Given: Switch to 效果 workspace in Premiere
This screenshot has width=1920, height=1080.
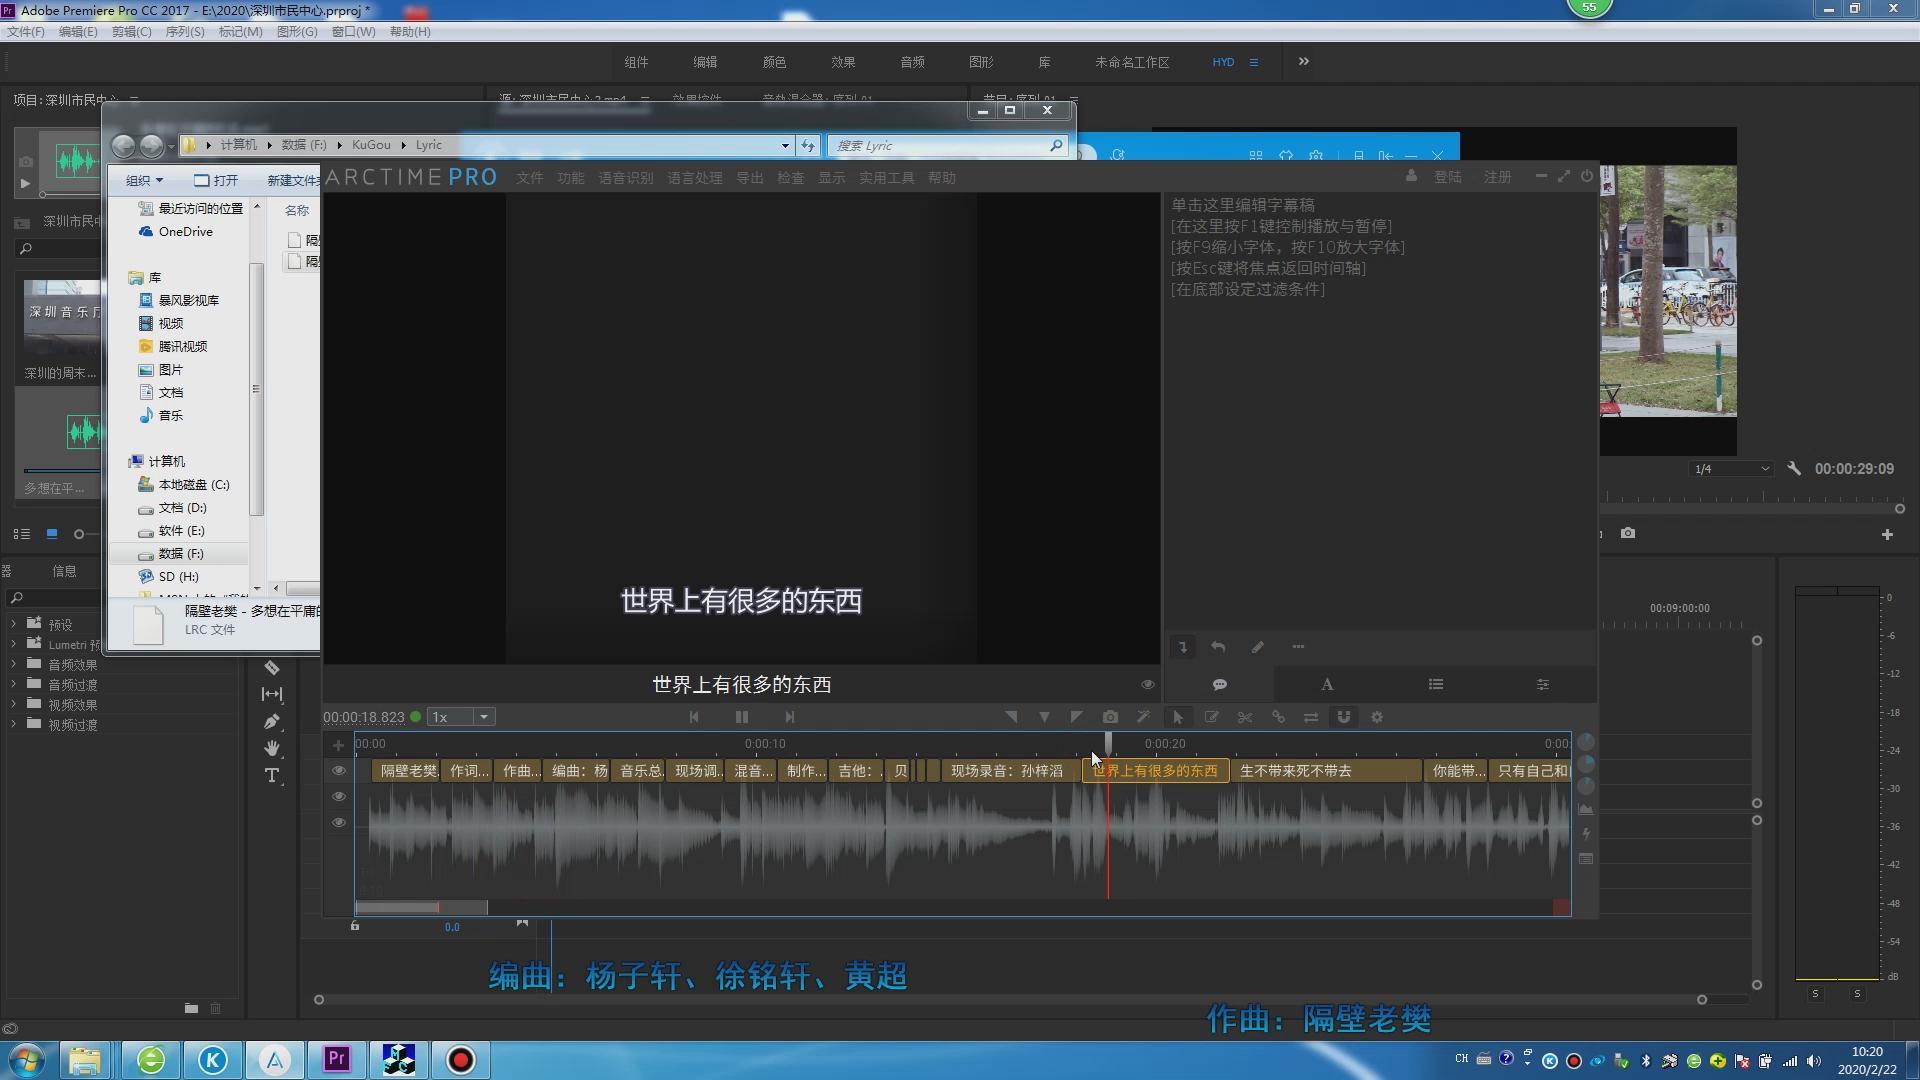Looking at the screenshot, I should tap(843, 62).
